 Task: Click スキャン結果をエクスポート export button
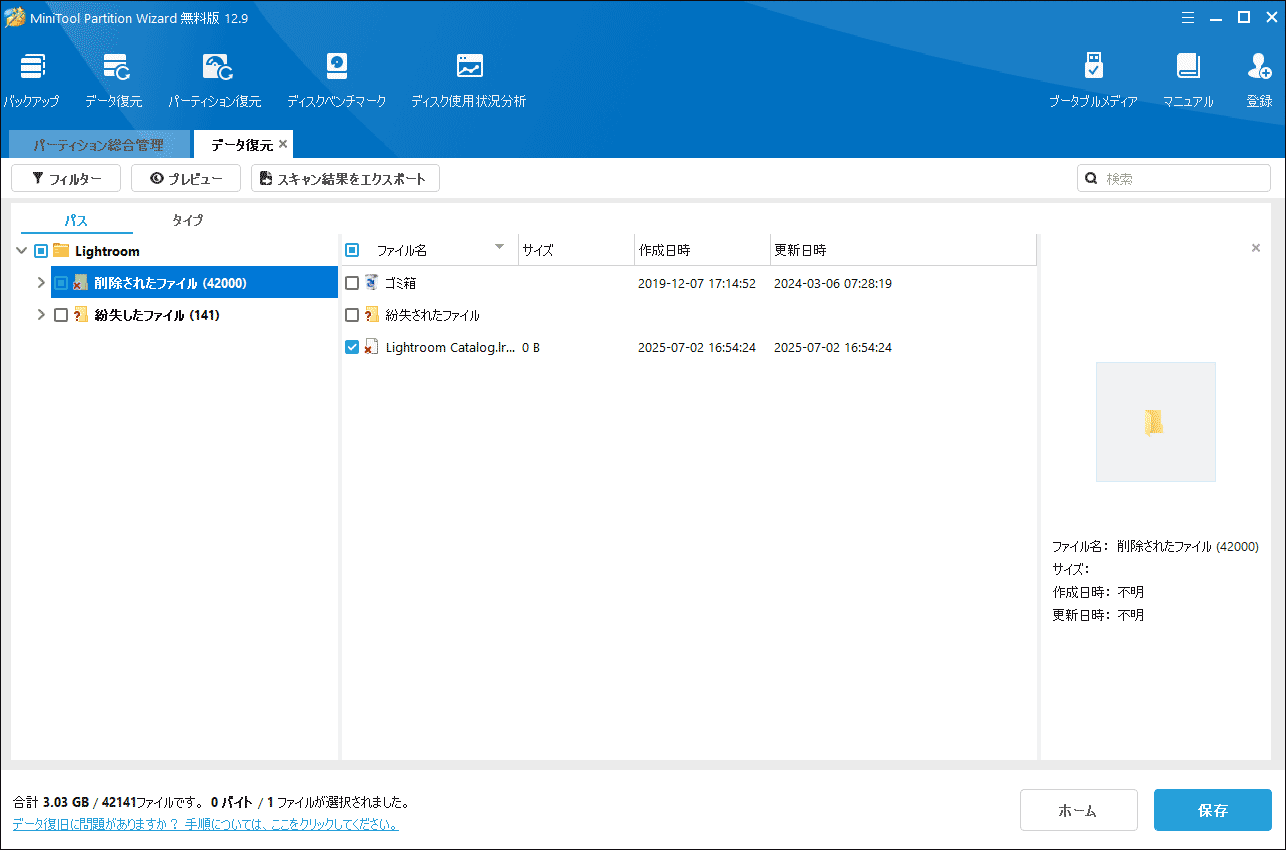tap(345, 179)
